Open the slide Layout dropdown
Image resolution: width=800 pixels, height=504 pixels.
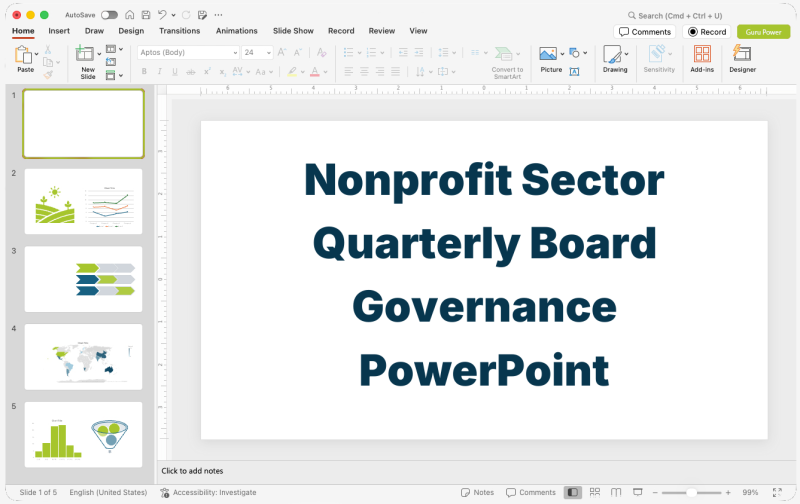(x=114, y=49)
